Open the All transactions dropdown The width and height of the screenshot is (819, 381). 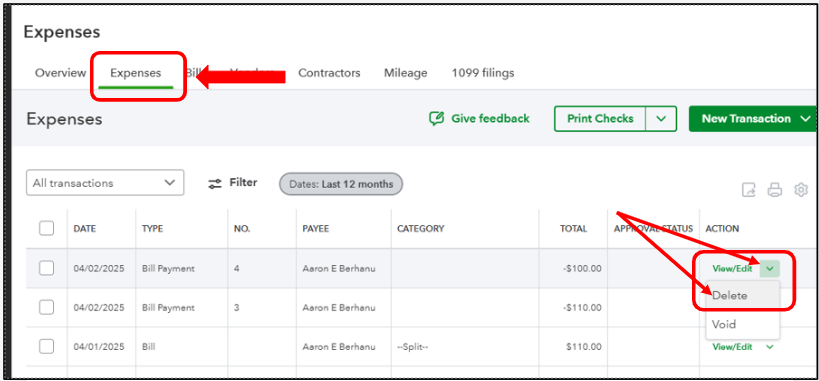tap(105, 183)
